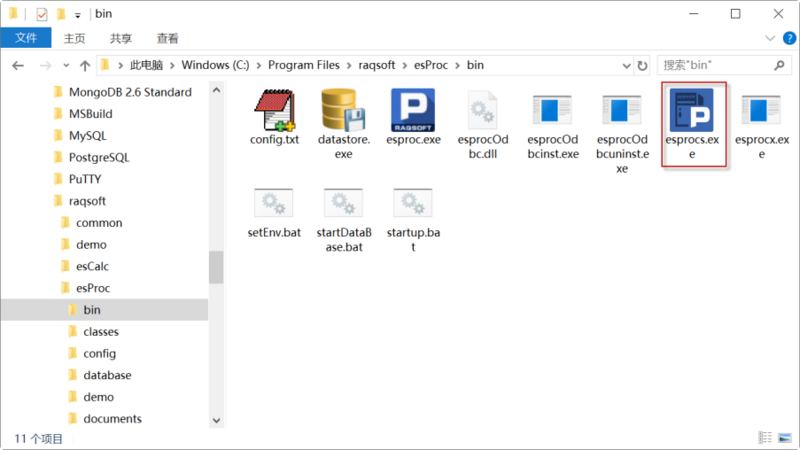Navigate to Windows (C:) in breadcrumb
This screenshot has width=800, height=450.
pyautogui.click(x=215, y=65)
